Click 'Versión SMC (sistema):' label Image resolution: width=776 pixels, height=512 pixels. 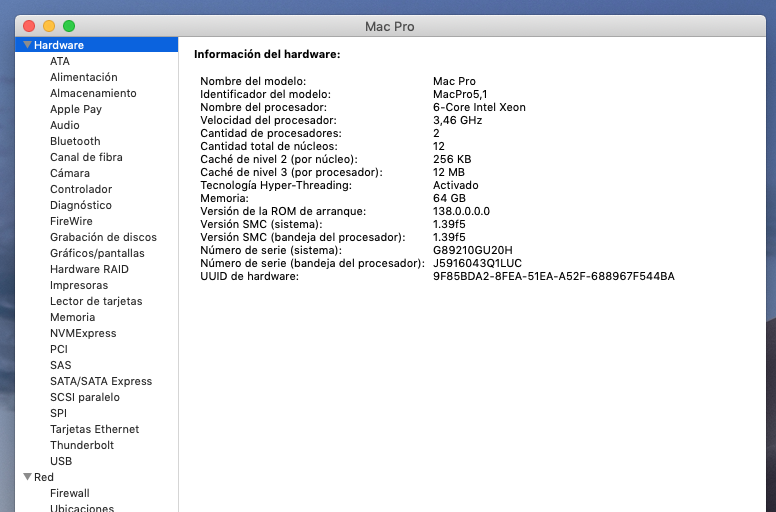click(261, 224)
